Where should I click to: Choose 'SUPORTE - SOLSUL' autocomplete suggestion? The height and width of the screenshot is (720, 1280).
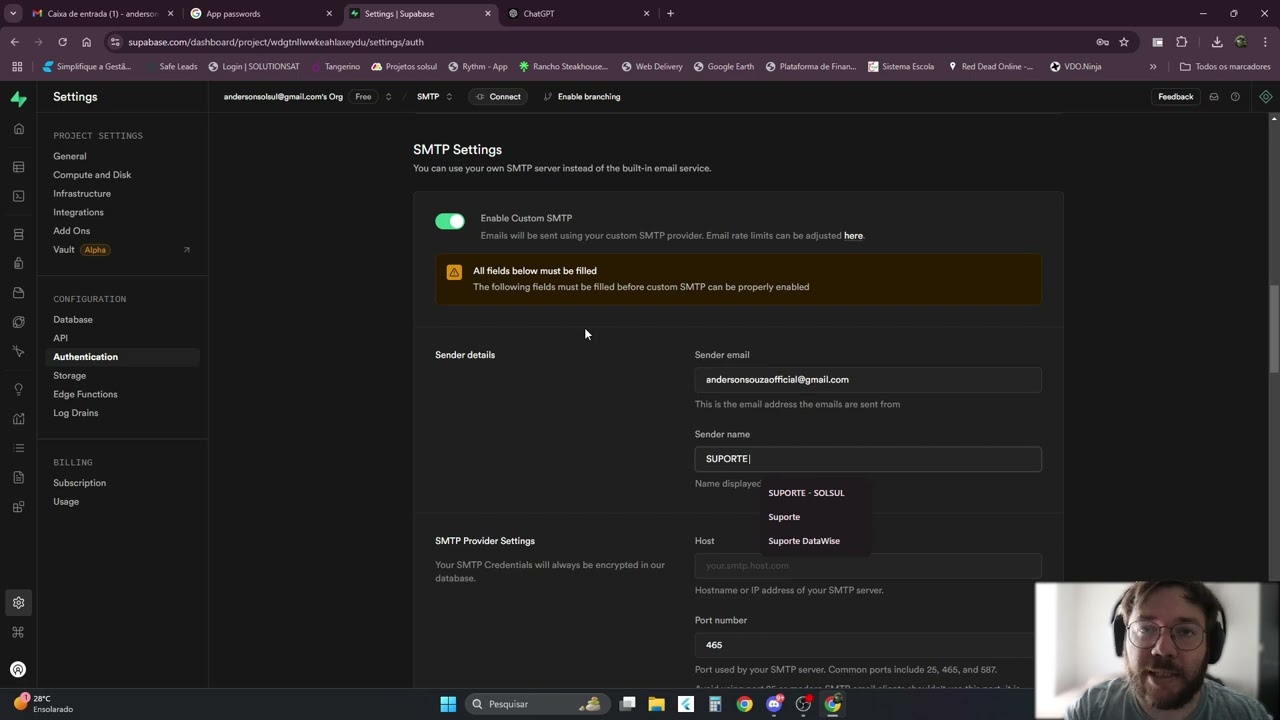pos(806,493)
